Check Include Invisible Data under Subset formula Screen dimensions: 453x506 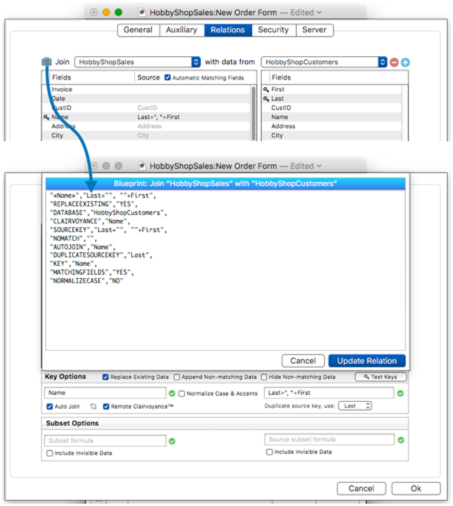(50, 453)
